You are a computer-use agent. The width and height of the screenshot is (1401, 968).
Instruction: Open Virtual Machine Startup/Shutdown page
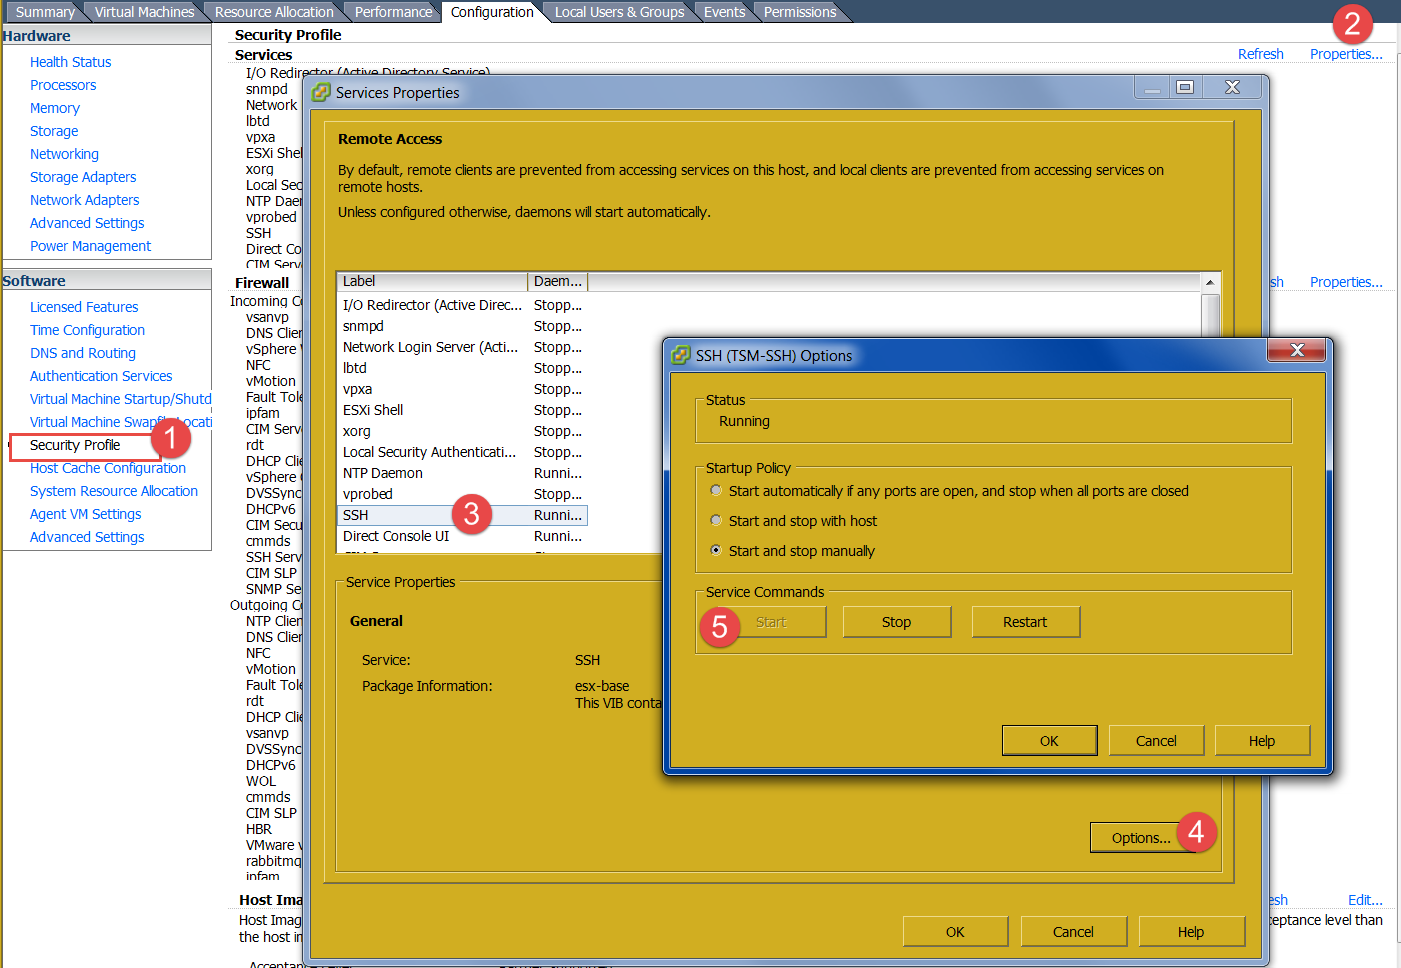click(120, 399)
